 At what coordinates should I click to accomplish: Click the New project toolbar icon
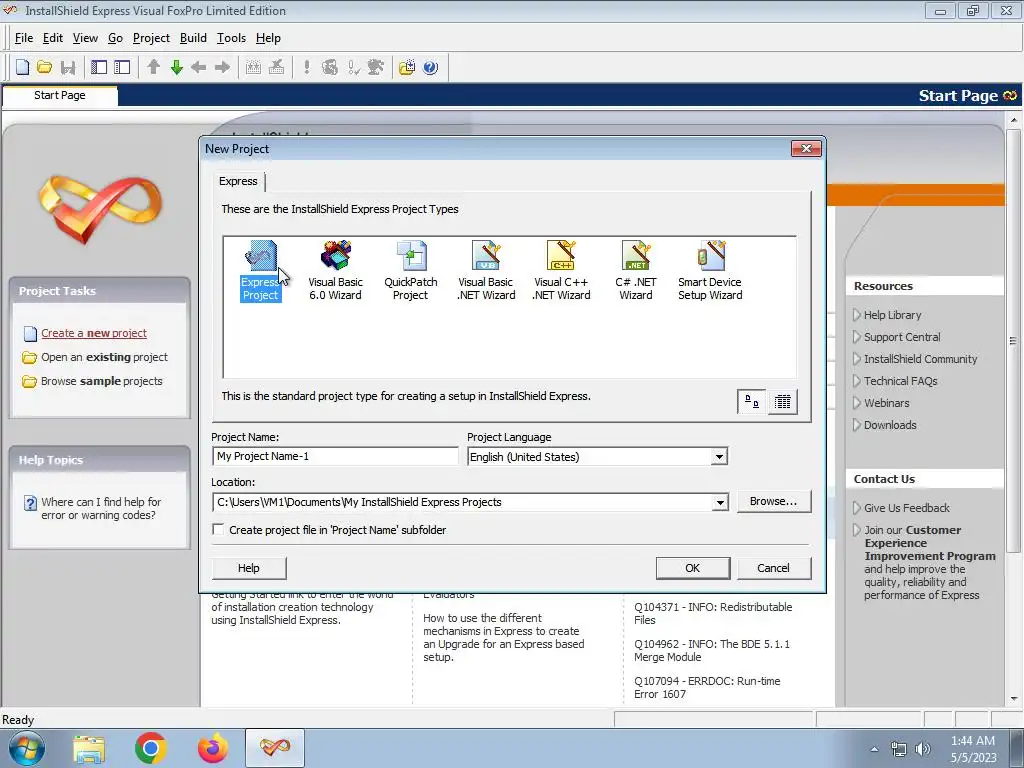pos(22,67)
